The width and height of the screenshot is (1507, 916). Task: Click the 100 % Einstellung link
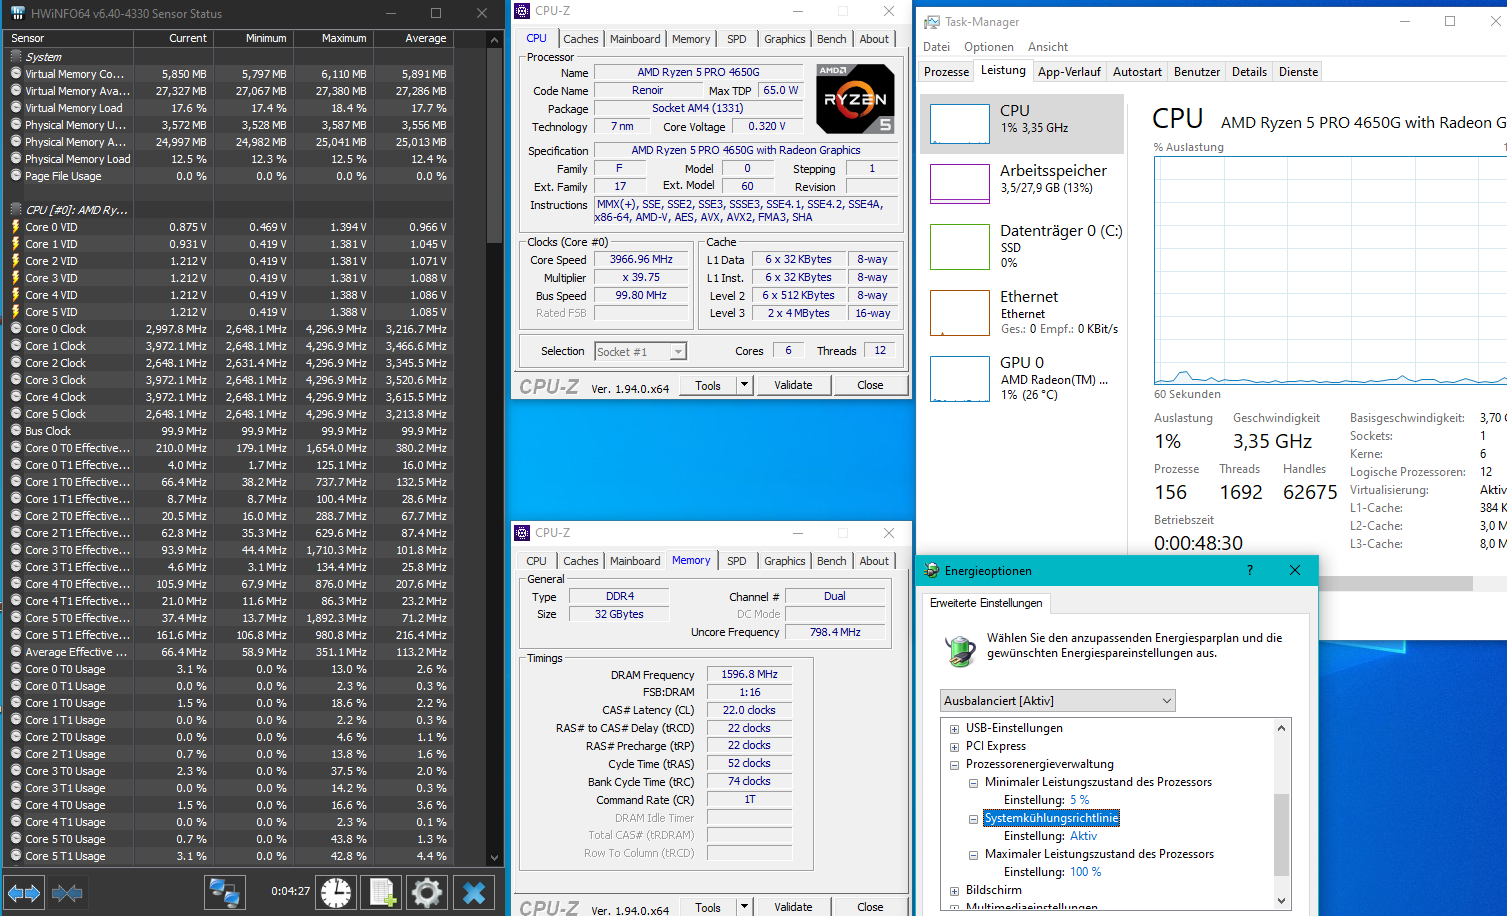[1085, 872]
